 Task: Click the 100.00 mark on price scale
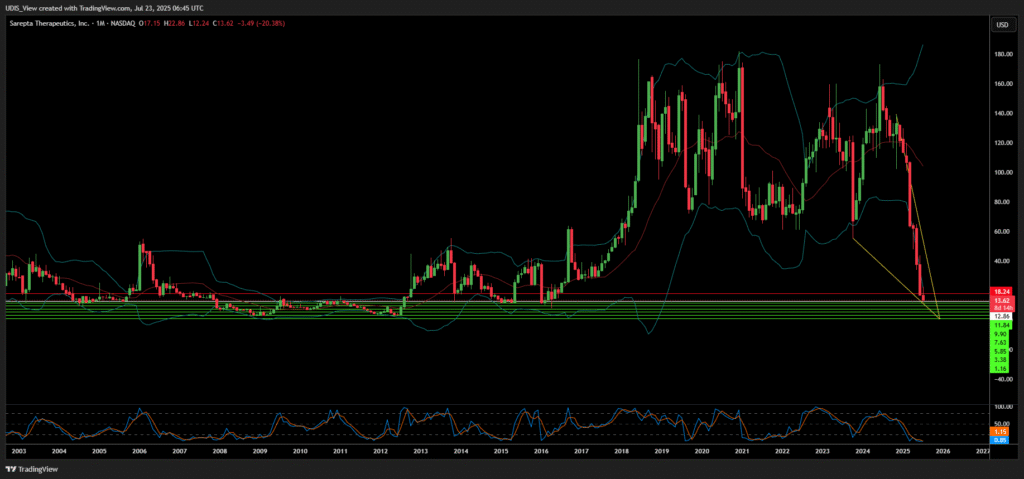pos(998,172)
